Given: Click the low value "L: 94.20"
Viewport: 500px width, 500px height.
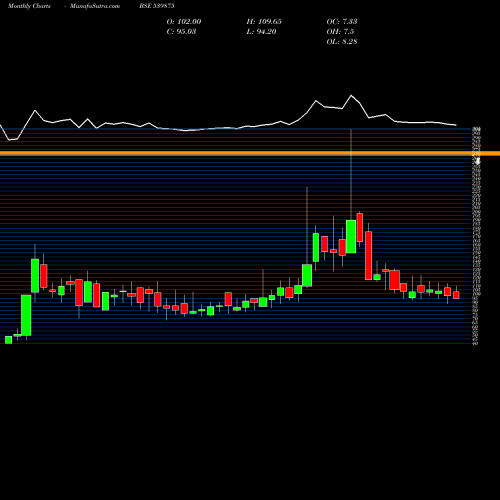Looking at the screenshot, I should (261, 31).
